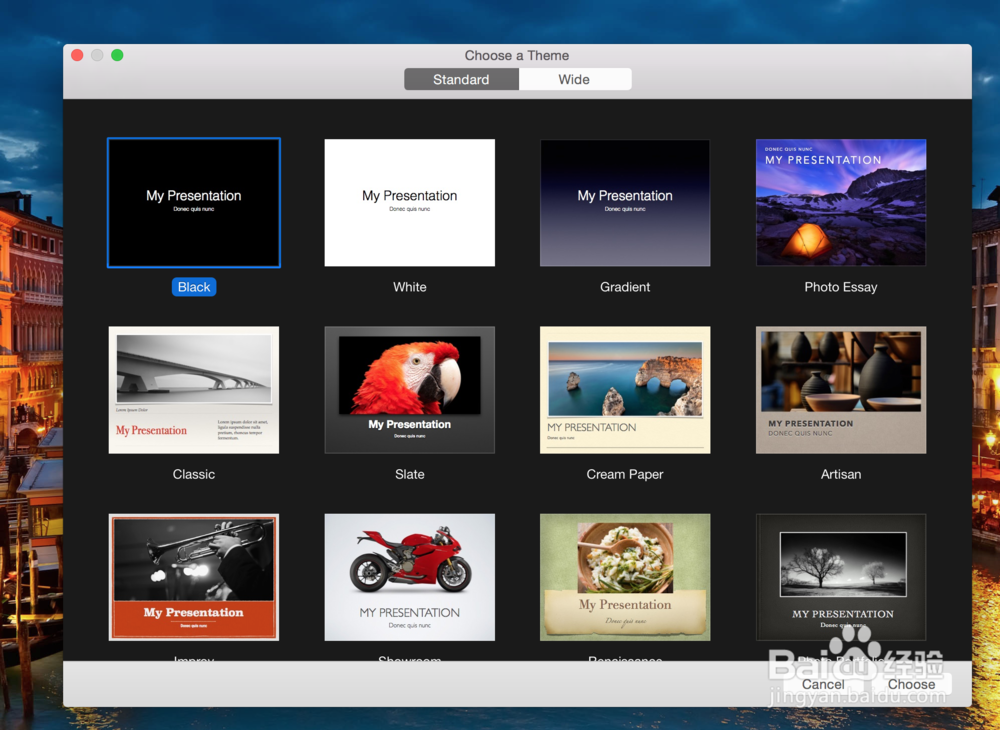Select the Improv theme with trumpet photo
The height and width of the screenshot is (730, 1000).
pos(194,577)
